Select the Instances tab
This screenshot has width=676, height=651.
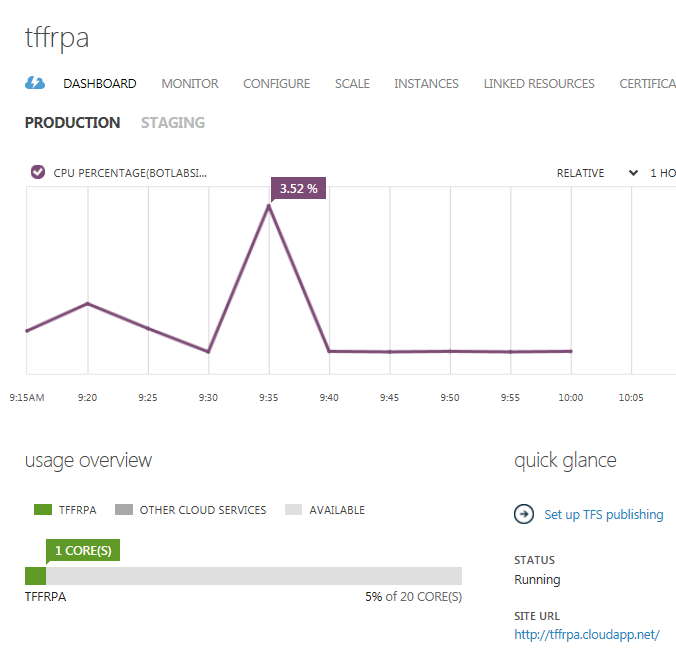tap(426, 84)
